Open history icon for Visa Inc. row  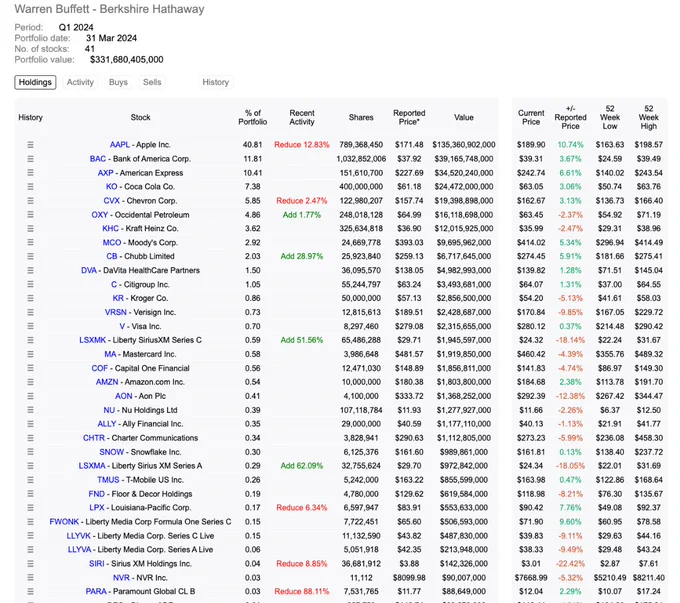pyautogui.click(x=30, y=326)
